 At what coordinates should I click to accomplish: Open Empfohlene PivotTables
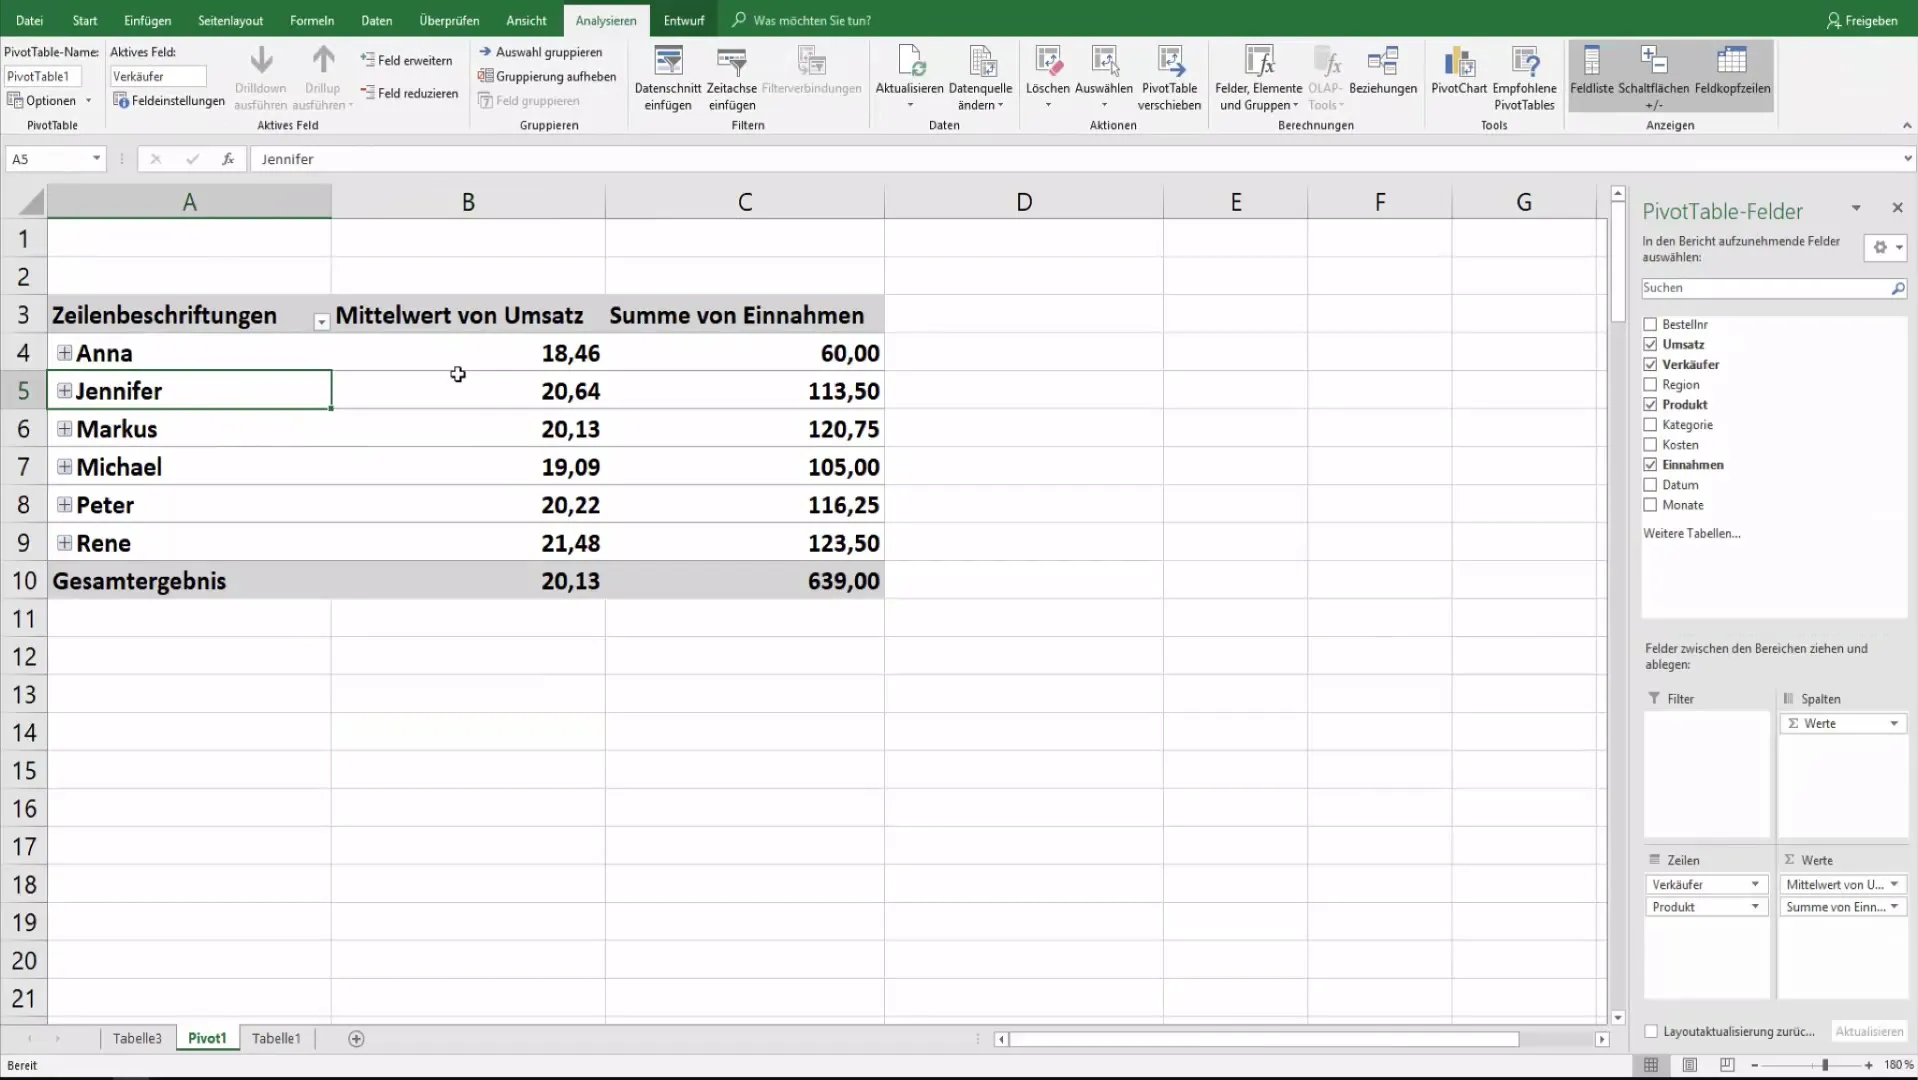coord(1524,78)
